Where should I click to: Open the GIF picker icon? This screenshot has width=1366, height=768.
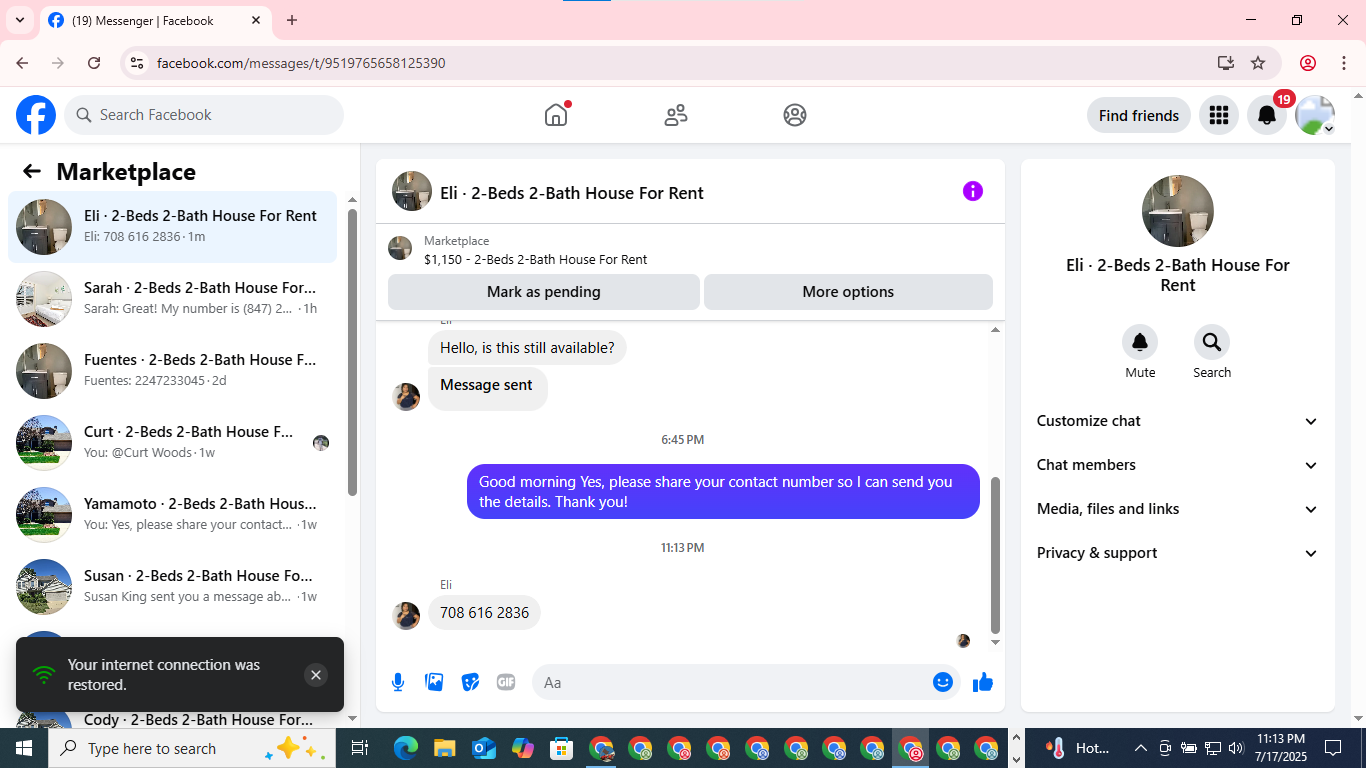(506, 682)
